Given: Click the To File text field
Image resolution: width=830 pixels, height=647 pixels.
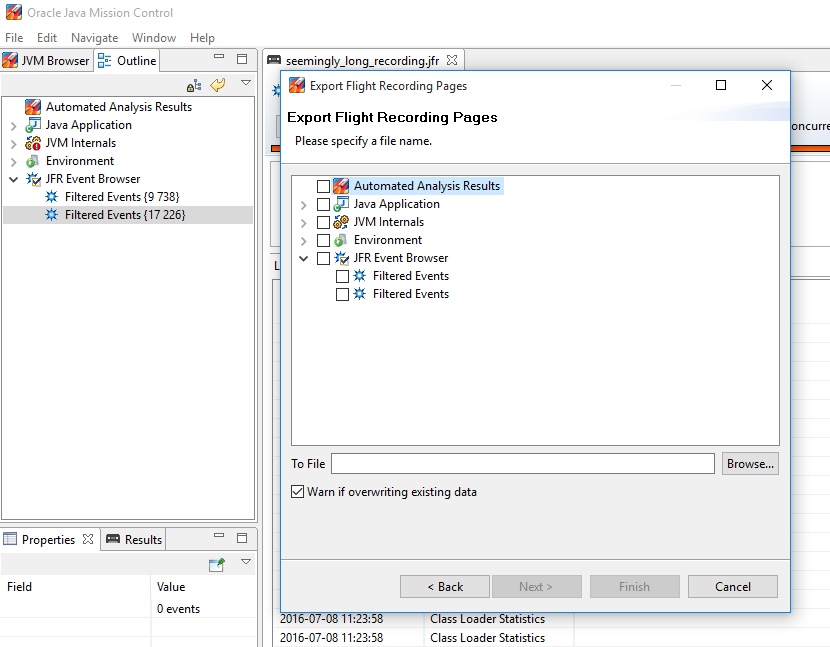Looking at the screenshot, I should coord(522,464).
